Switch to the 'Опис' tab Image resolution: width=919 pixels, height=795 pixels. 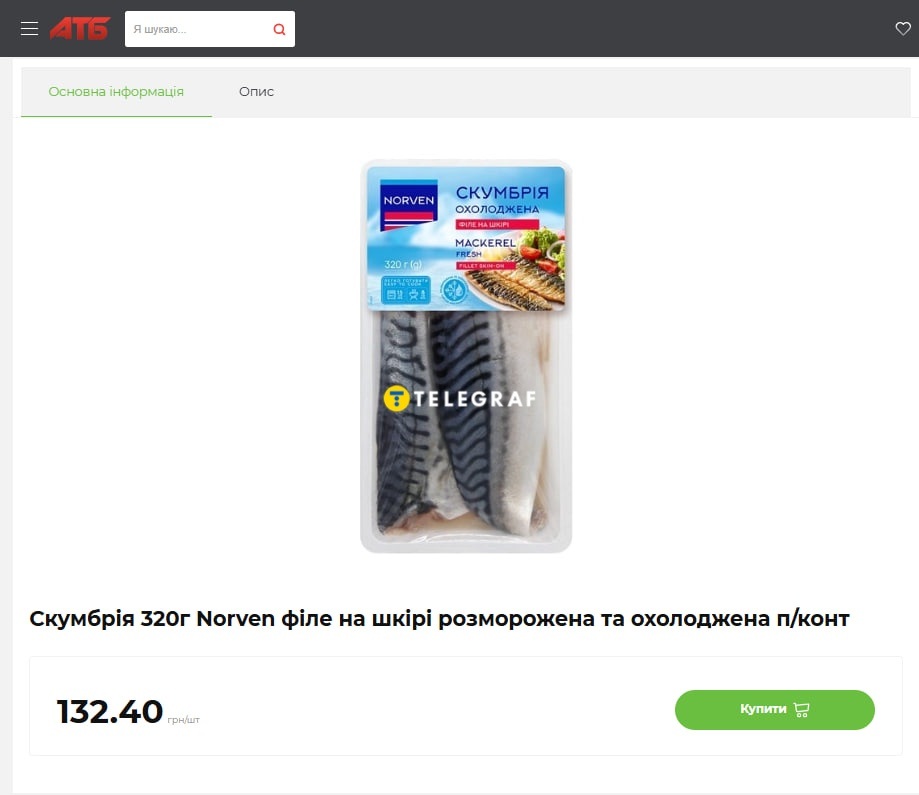256,92
